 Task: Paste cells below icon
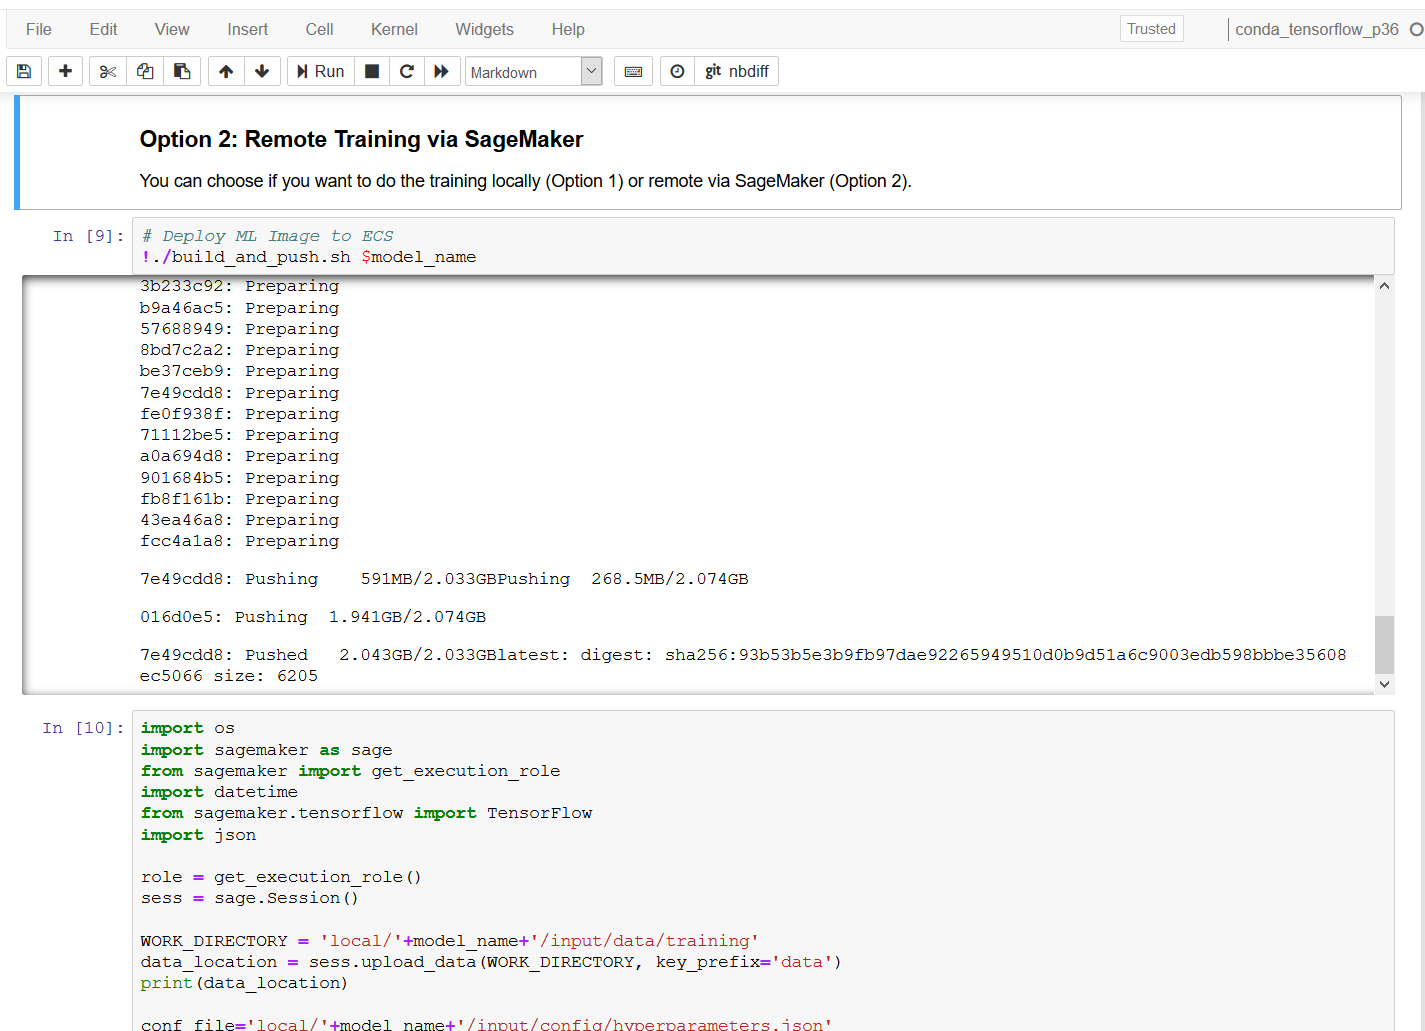[182, 71]
